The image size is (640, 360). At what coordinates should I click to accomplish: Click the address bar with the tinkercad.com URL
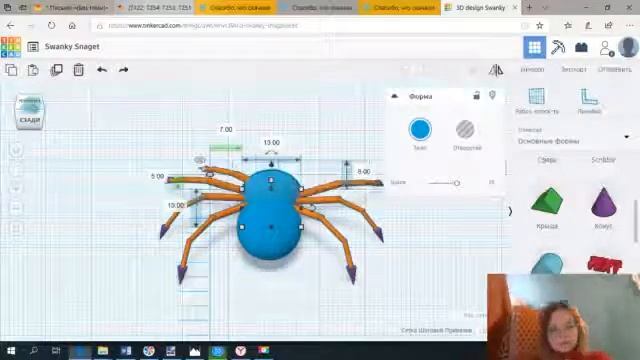(x=310, y=26)
